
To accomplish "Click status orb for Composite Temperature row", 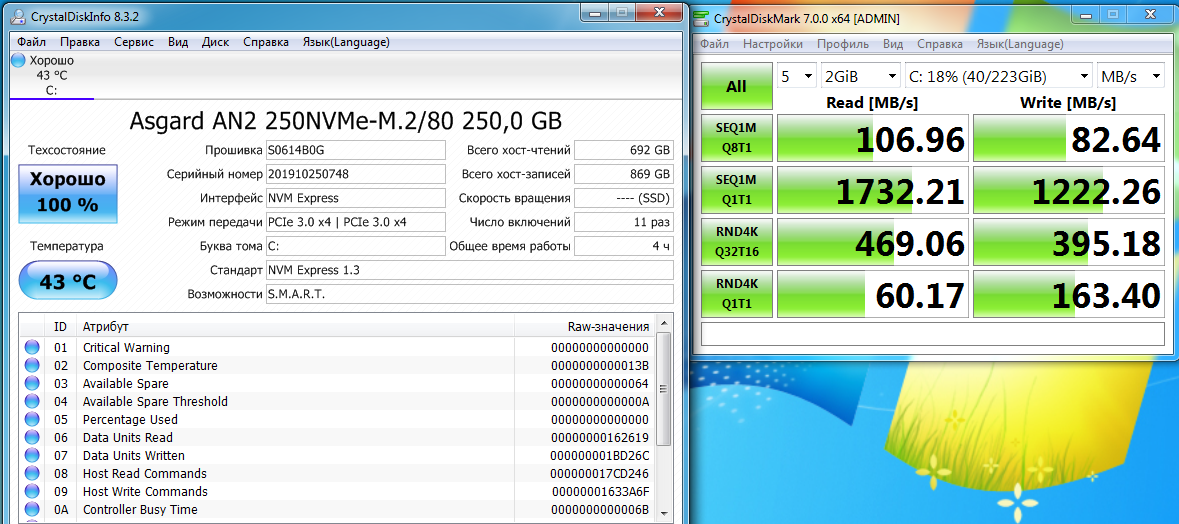I will tap(32, 365).
